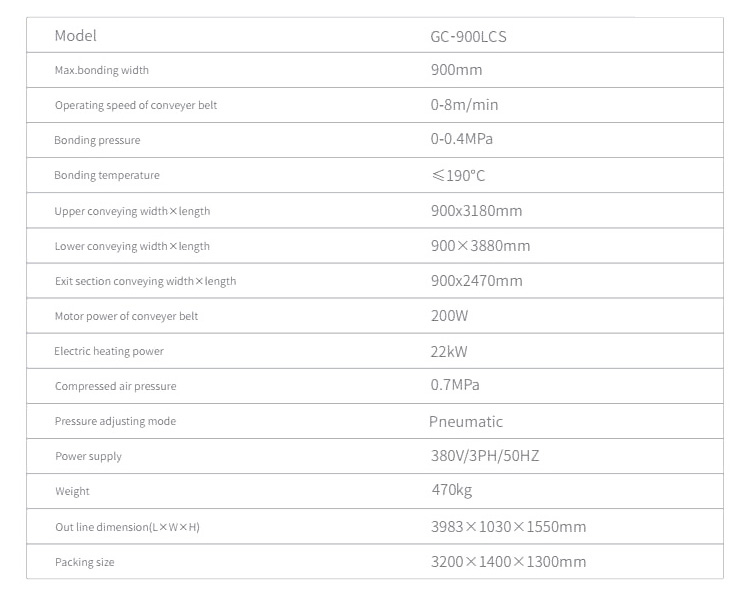Click the Bonding temperature label
The height and width of the screenshot is (601, 750).
[107, 175]
